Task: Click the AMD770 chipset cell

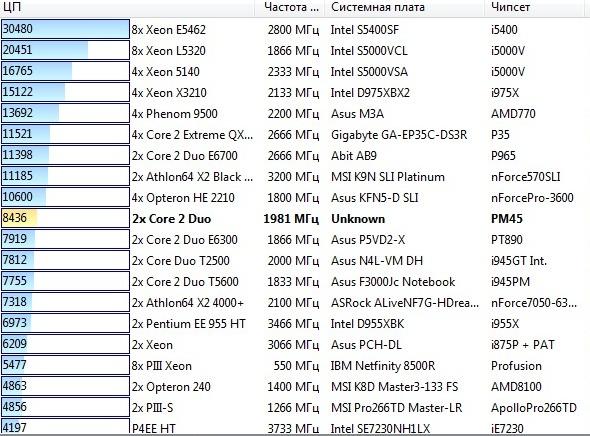Action: pyautogui.click(x=513, y=114)
